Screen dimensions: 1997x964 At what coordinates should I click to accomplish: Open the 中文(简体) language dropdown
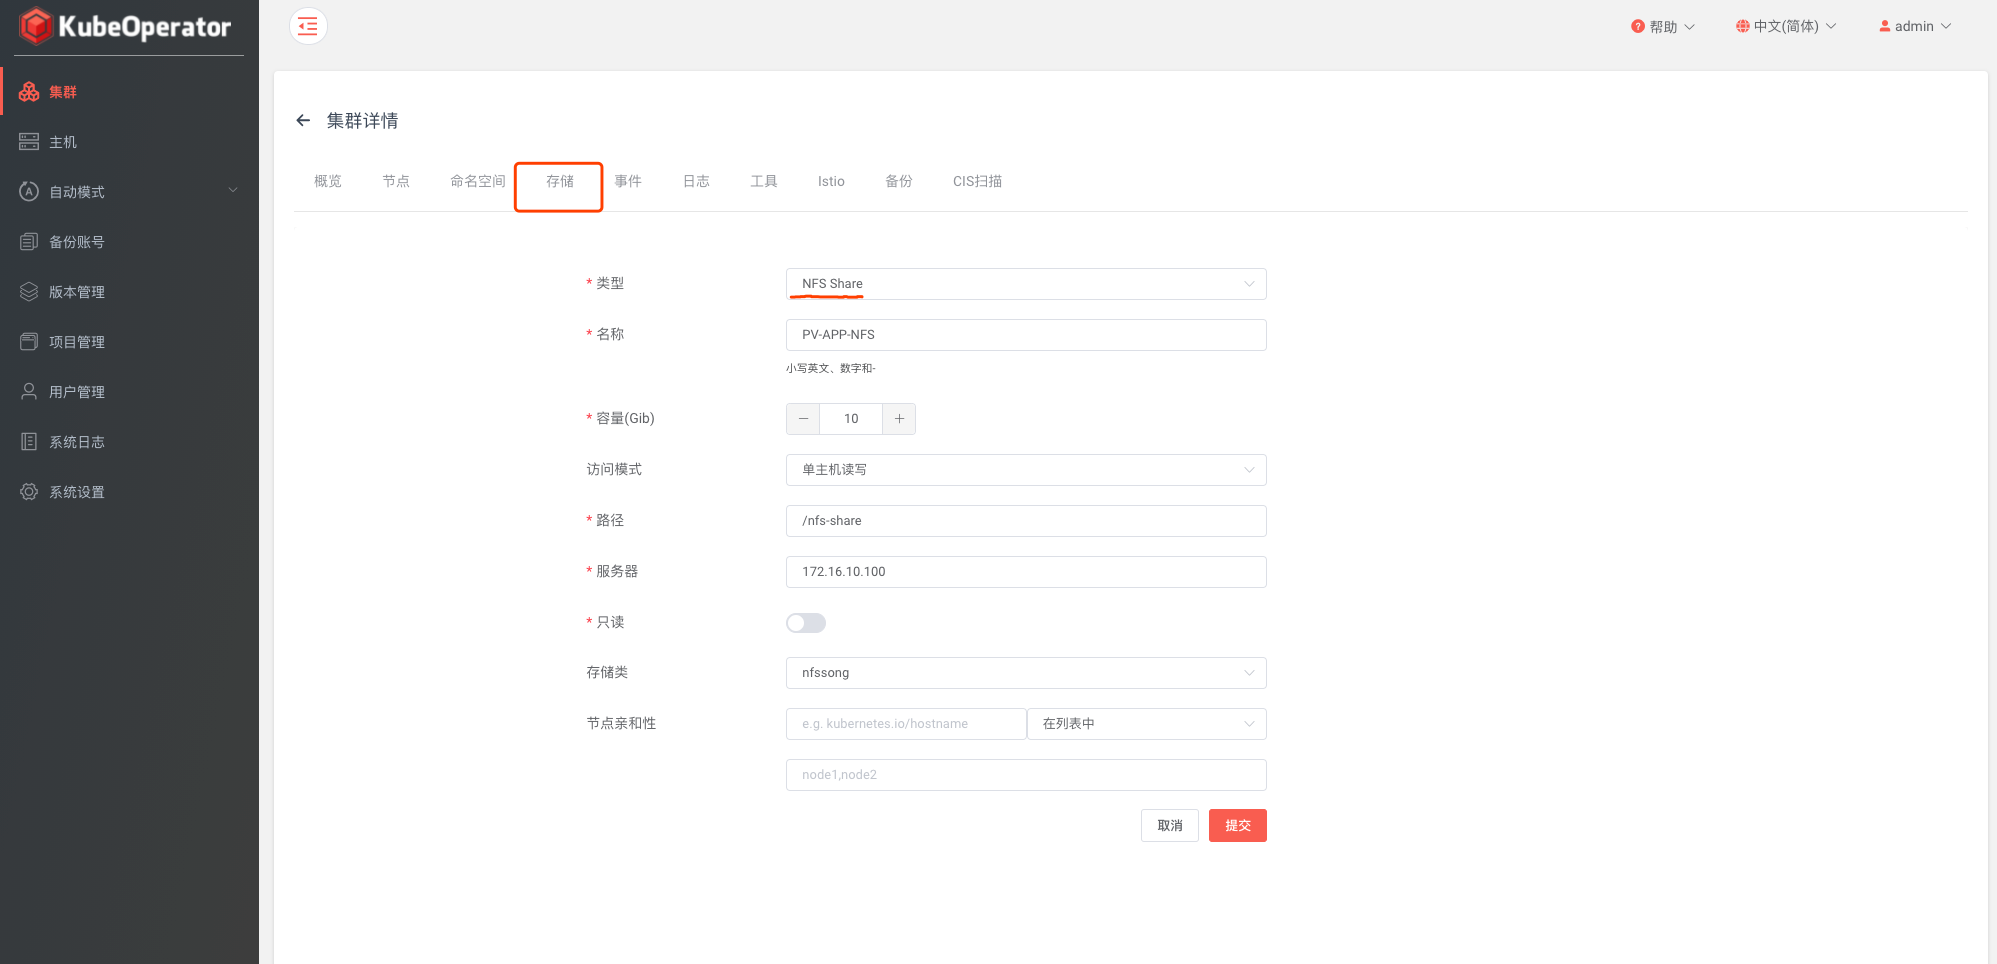[1786, 26]
